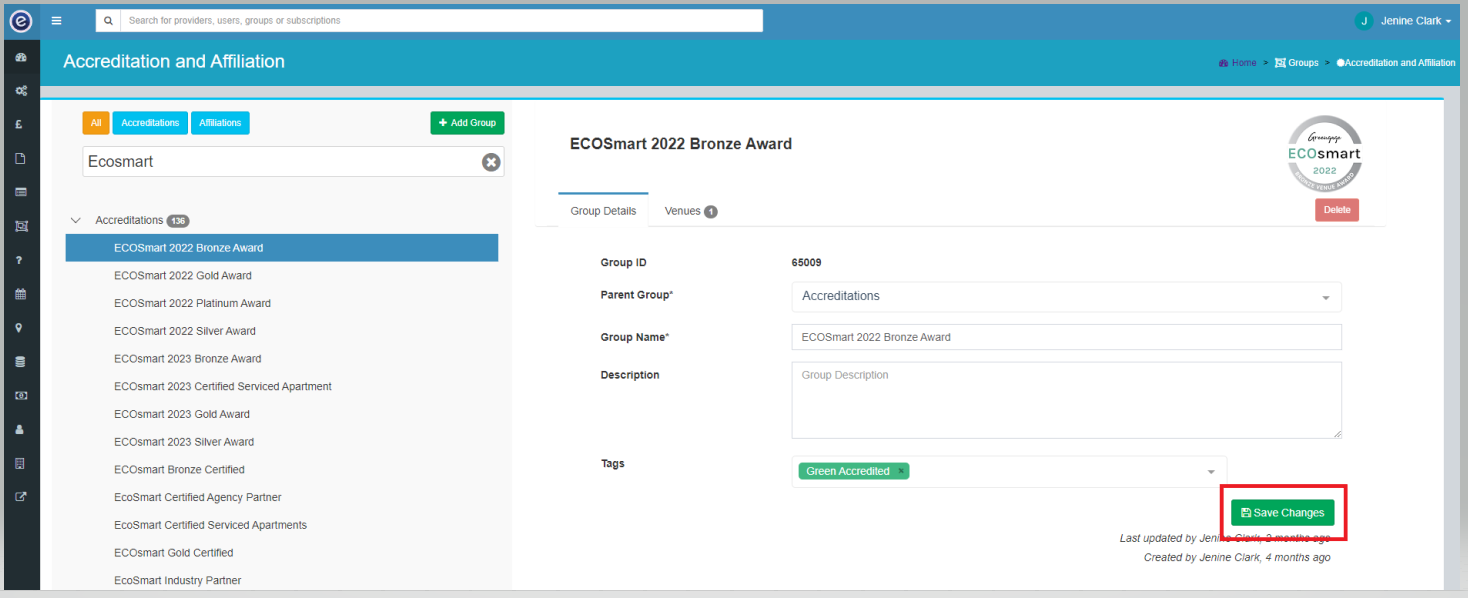The image size is (1468, 598).
Task: Select EcoSmart Certified Agency Partner
Action: pyautogui.click(x=198, y=497)
